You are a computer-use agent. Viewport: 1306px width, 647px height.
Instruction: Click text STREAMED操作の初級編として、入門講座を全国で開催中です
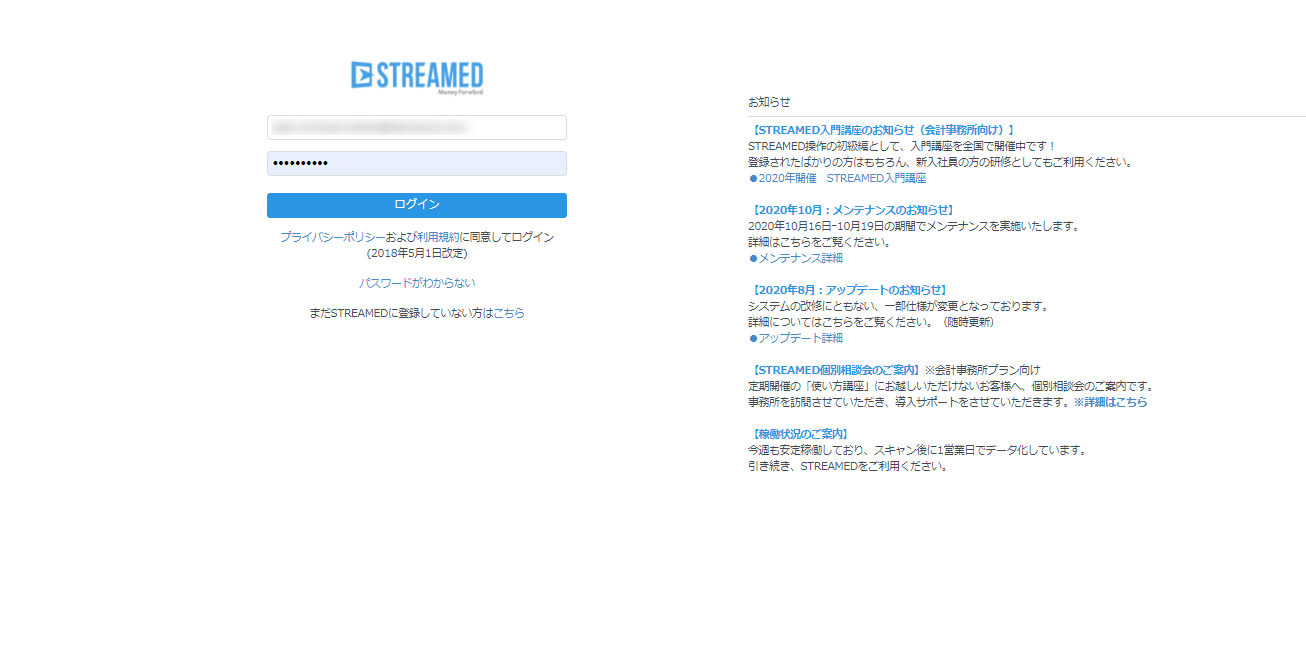pyautogui.click(x=902, y=146)
